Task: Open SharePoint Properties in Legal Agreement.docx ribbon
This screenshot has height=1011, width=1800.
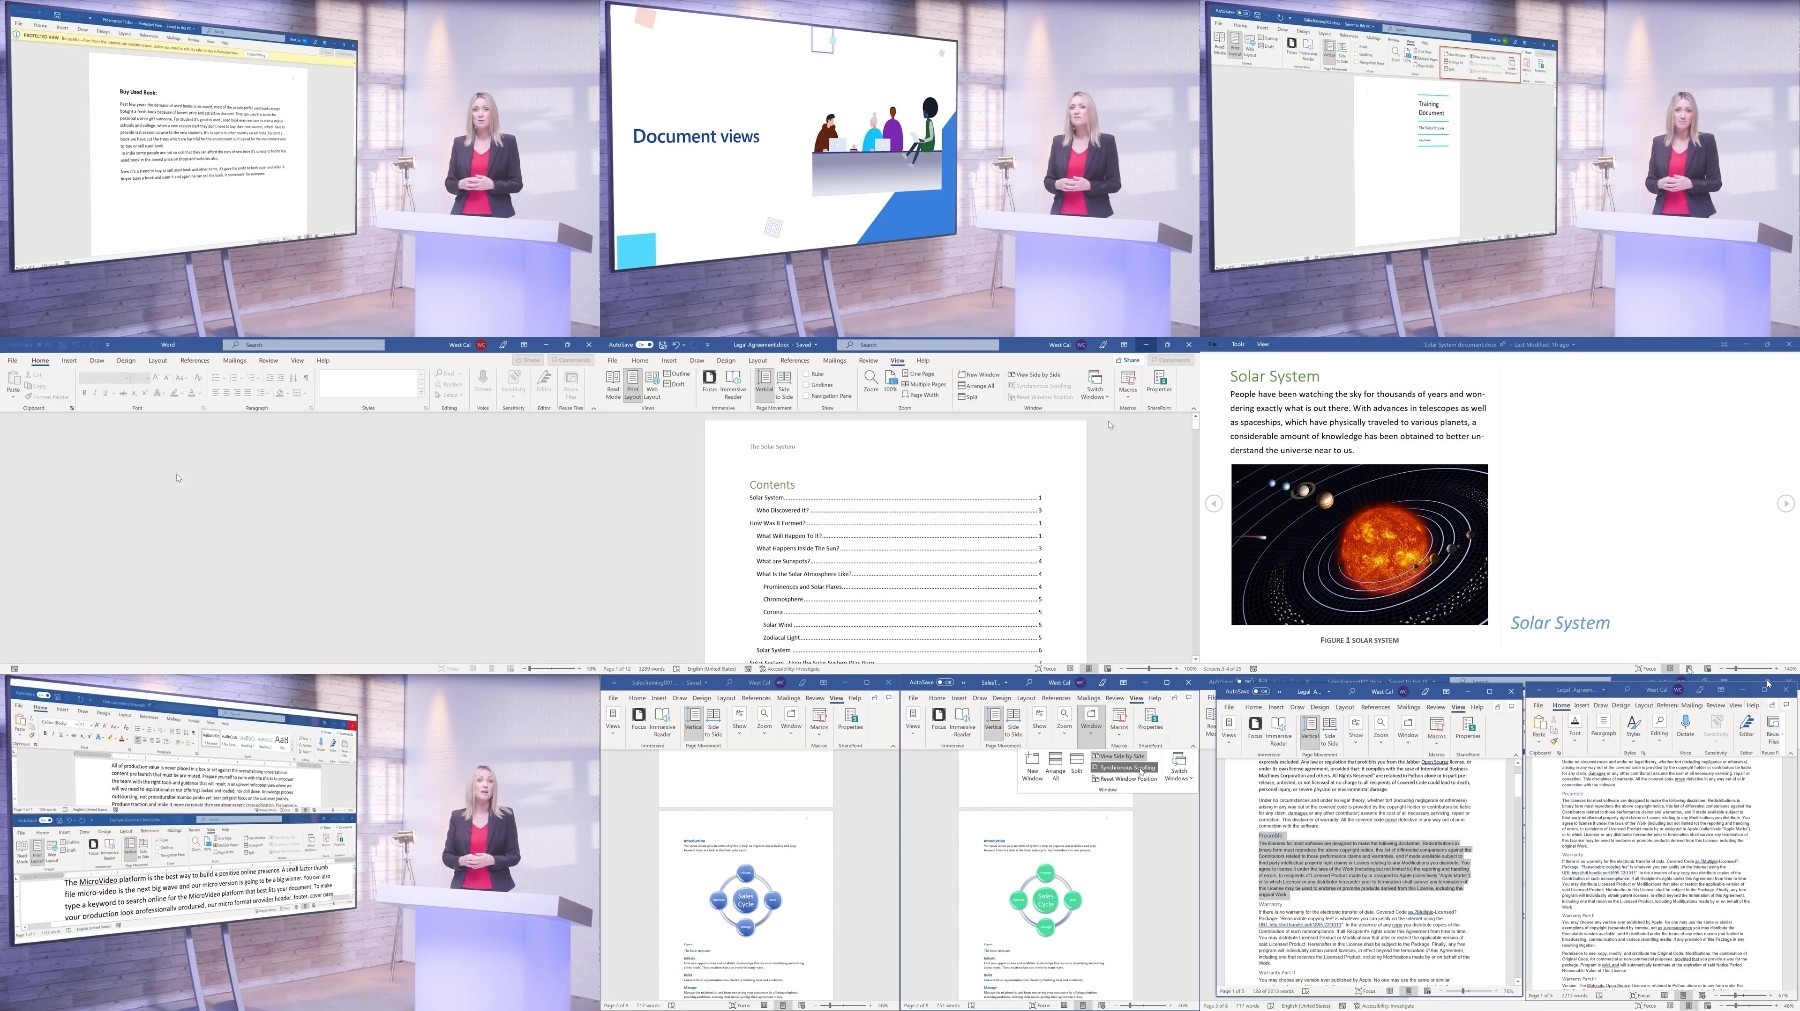Action: pos(1159,381)
